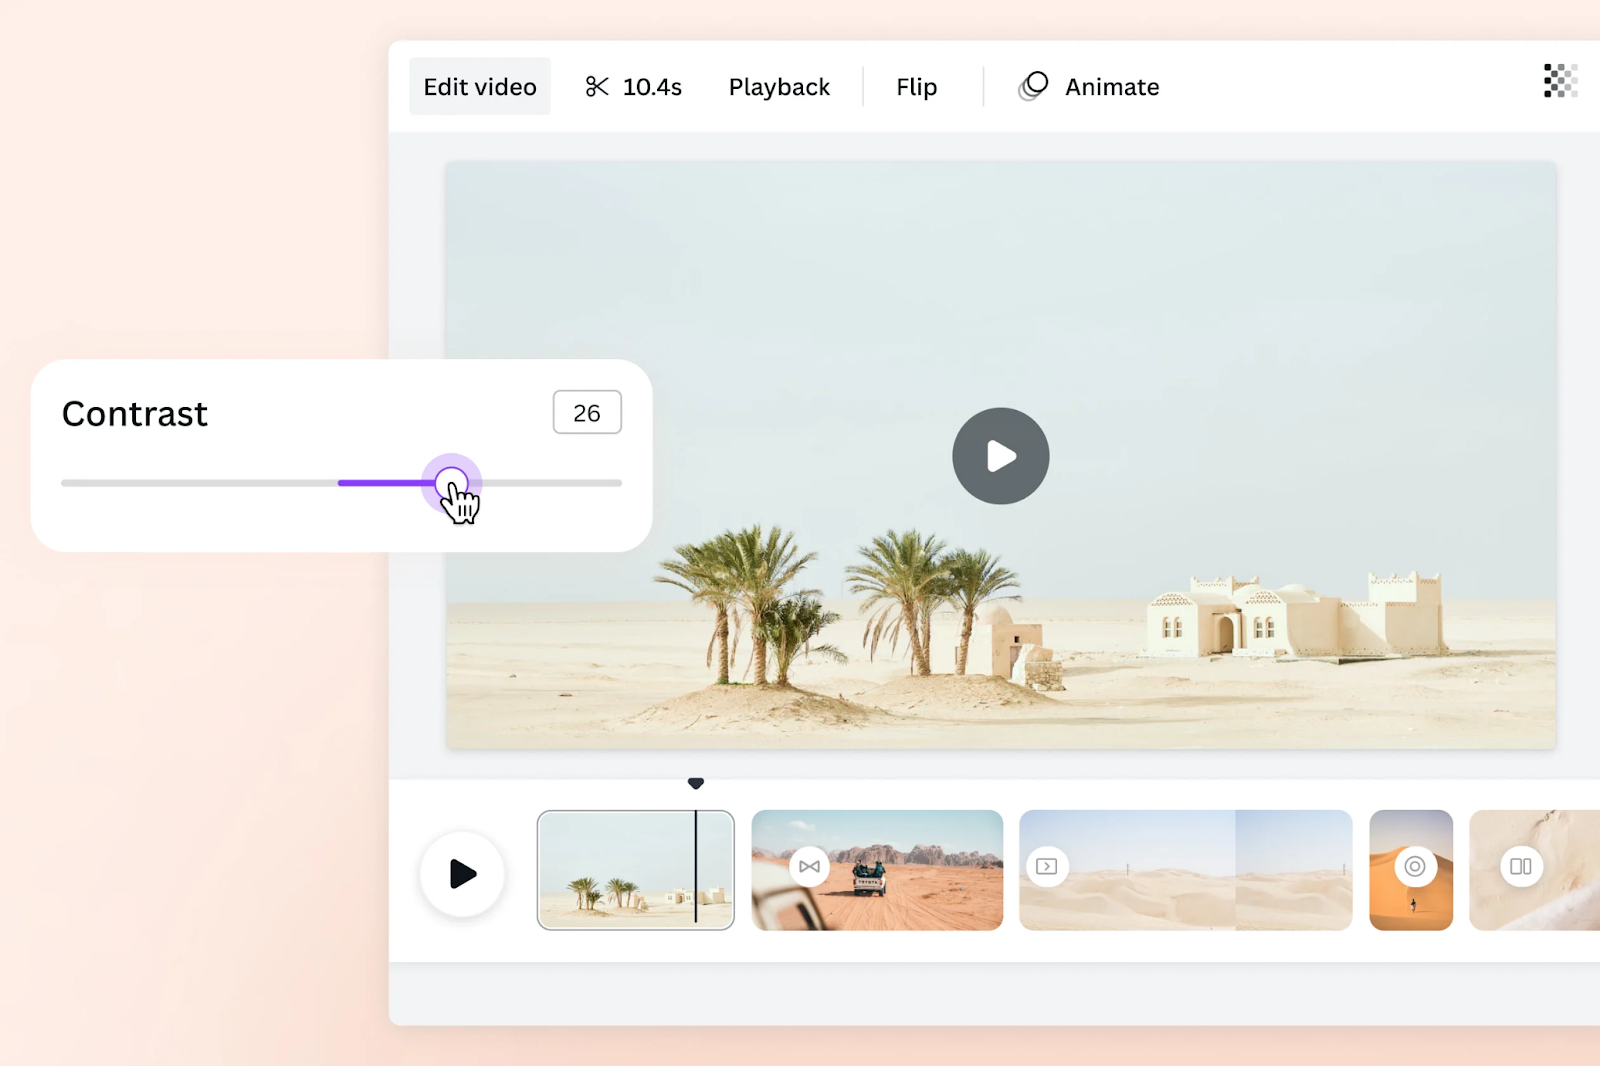This screenshot has width=1600, height=1066.
Task: Select the jeep desert clip thumbnail
Action: coord(877,870)
